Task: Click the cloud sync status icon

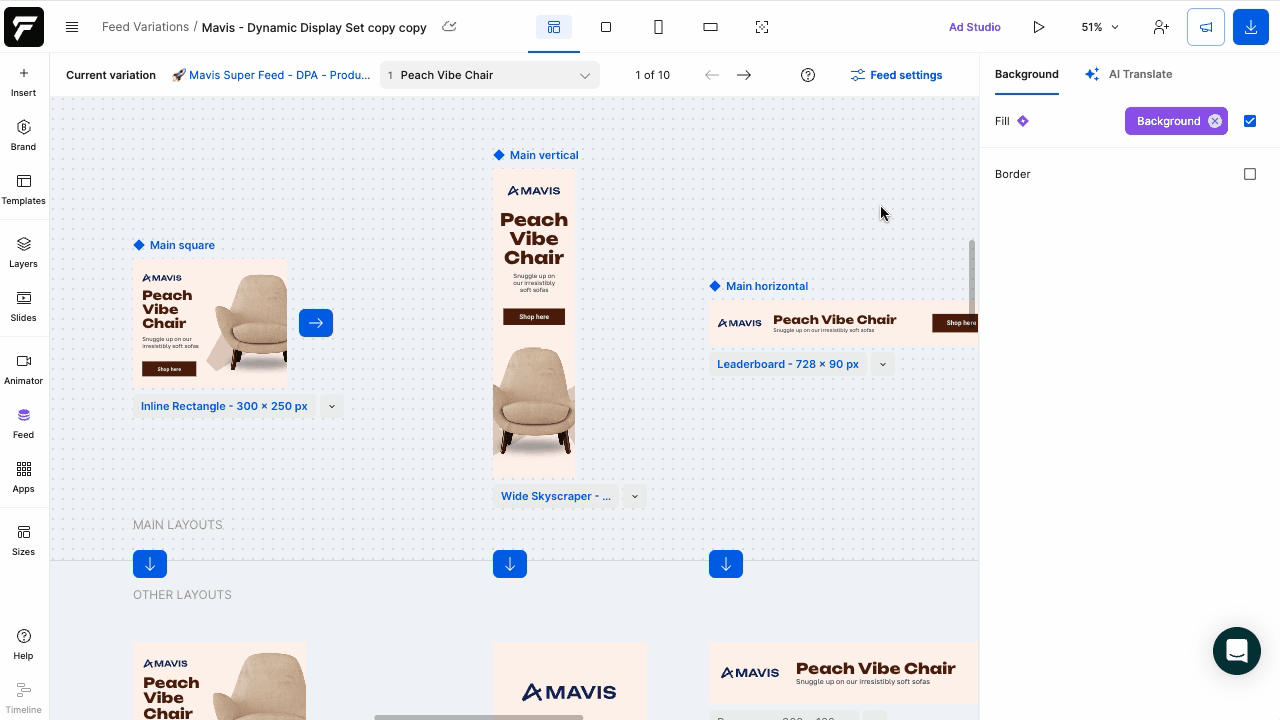Action: (x=449, y=27)
